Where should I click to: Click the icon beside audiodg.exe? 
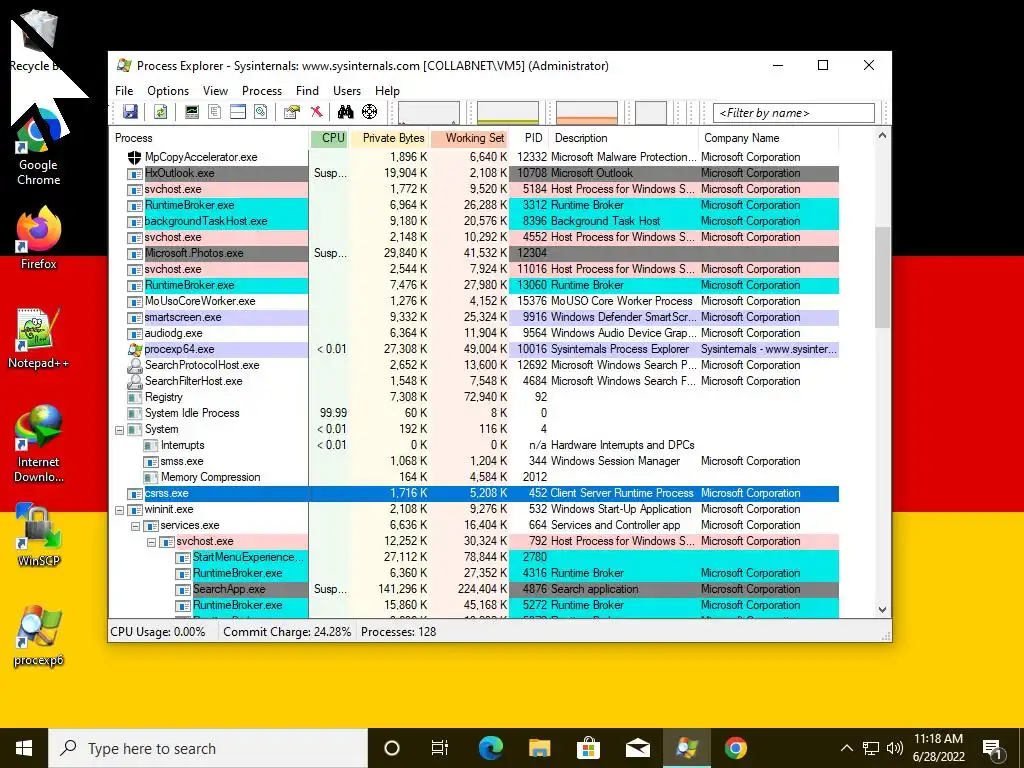(135, 334)
